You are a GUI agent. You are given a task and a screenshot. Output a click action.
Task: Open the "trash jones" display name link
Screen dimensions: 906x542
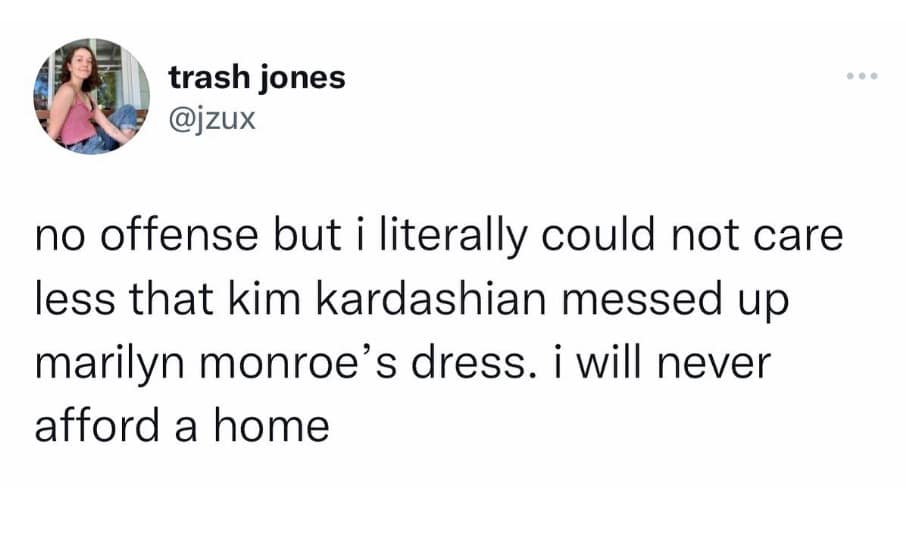pos(257,77)
